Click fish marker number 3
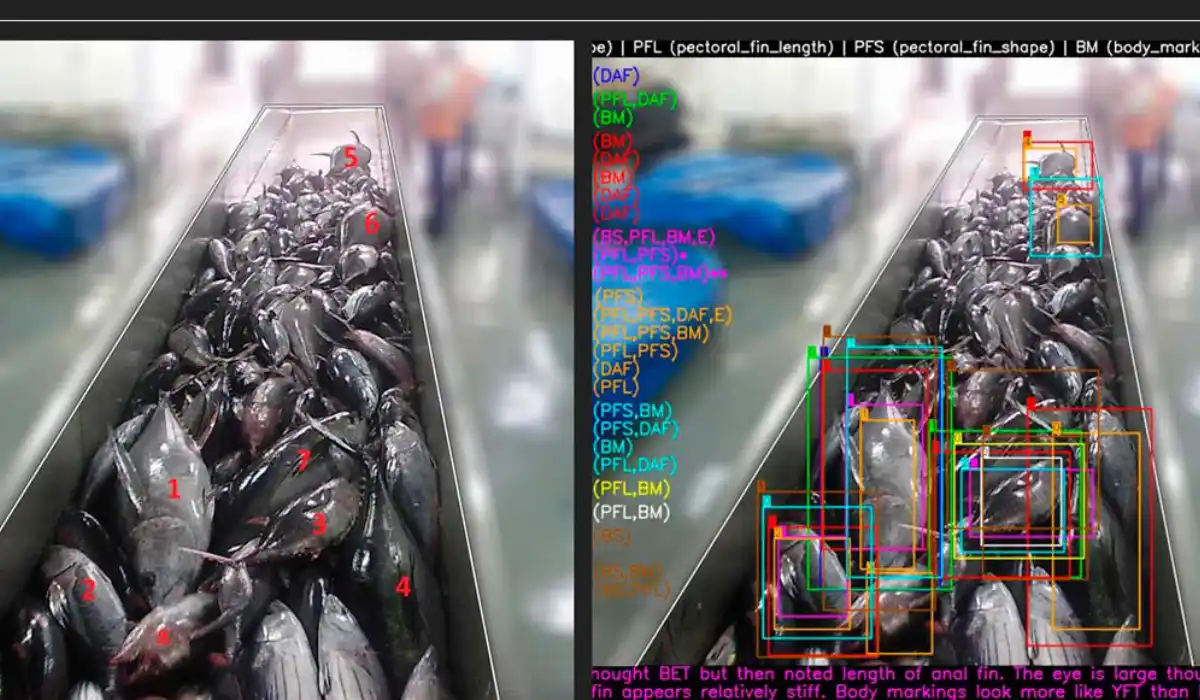The height and width of the screenshot is (700, 1200). coord(319,523)
